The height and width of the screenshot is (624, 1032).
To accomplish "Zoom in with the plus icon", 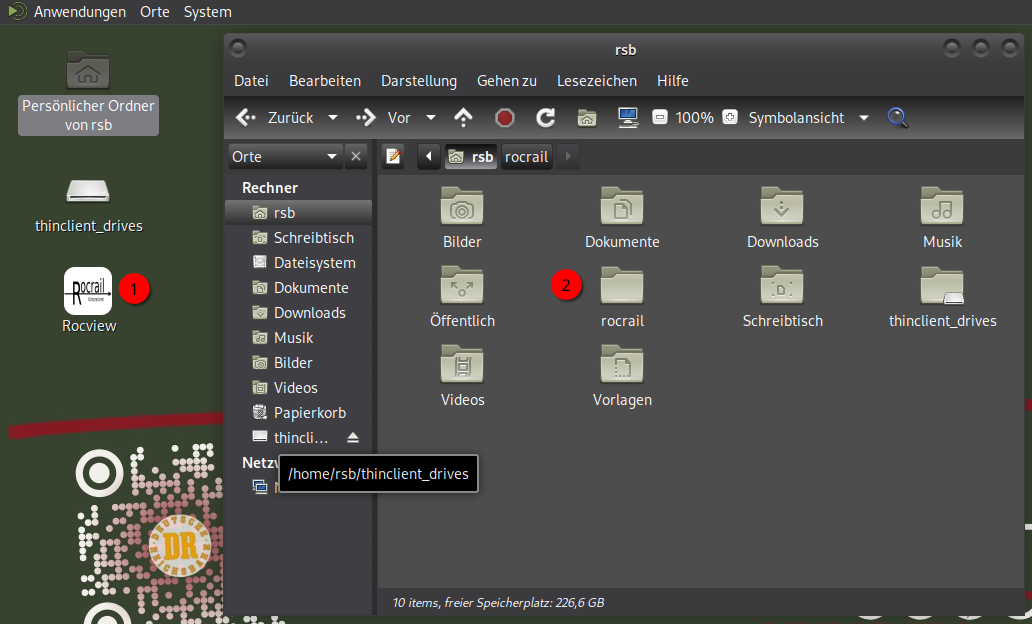I will click(730, 118).
